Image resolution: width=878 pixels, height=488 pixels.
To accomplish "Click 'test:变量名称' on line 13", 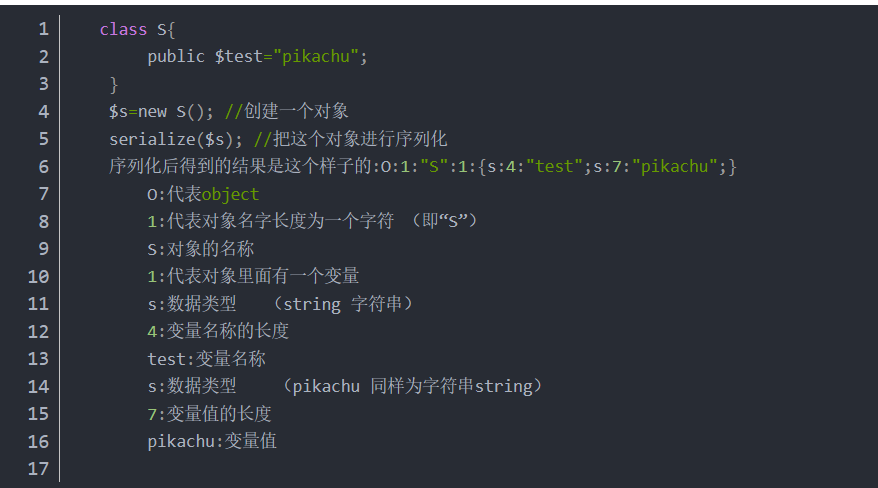I will [x=206, y=359].
